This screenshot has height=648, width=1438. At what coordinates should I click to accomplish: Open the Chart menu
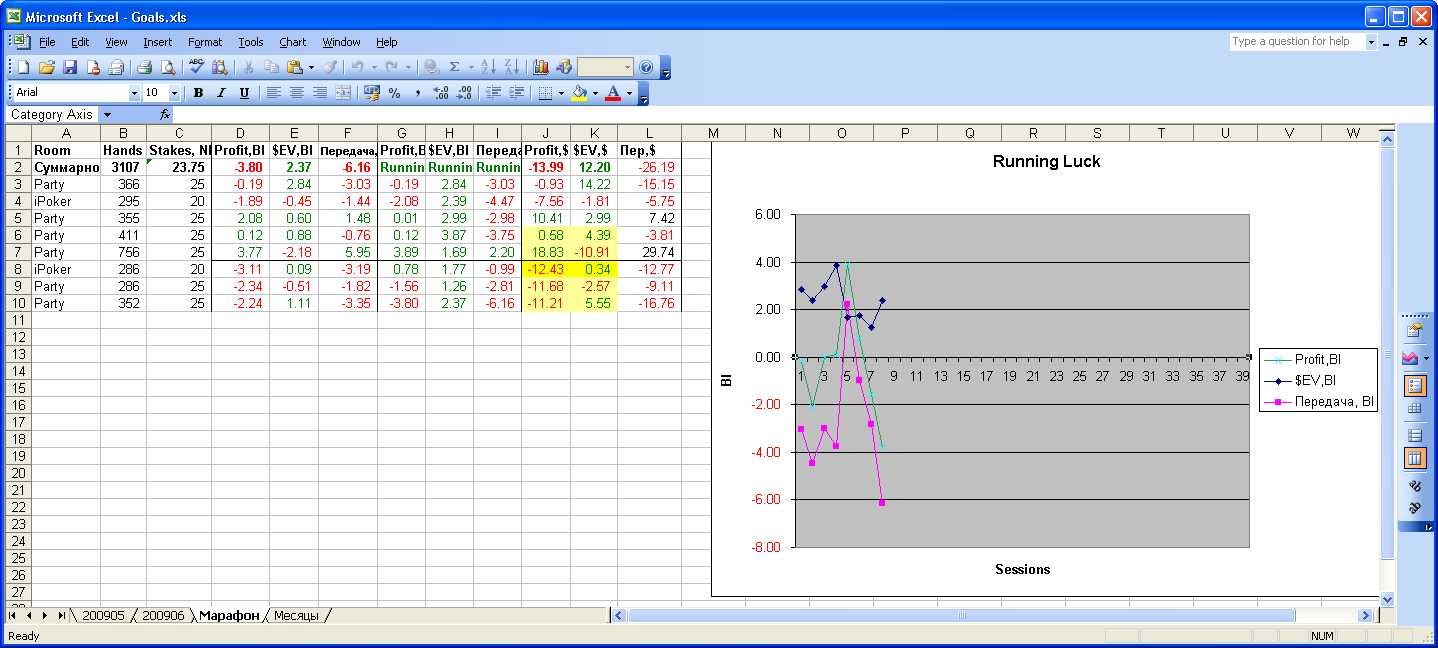[292, 42]
